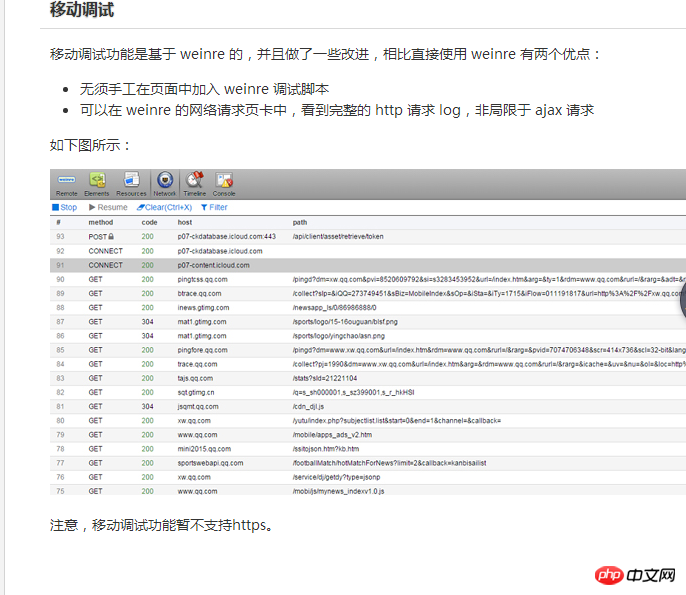The image size is (686, 595).
Task: Select host inews.gtimg.com row
Action: [x=368, y=308]
